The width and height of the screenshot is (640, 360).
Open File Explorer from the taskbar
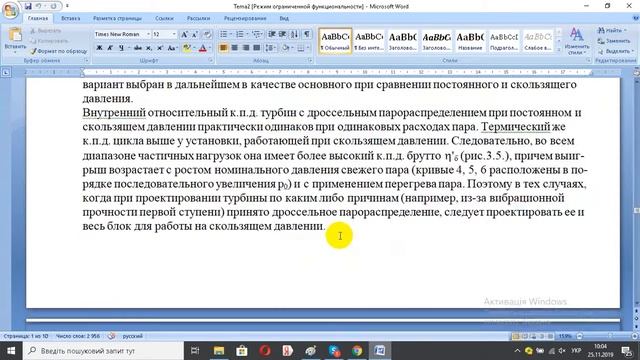[x=219, y=351]
